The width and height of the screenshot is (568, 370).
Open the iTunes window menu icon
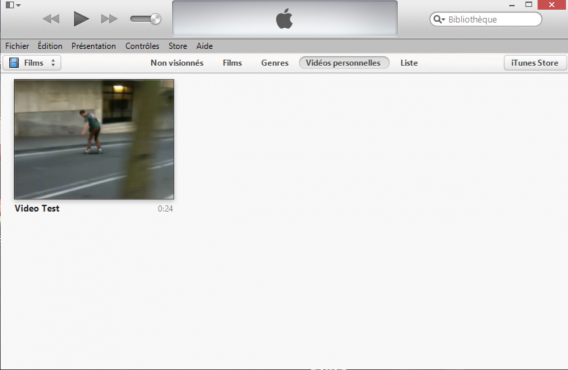coord(13,5)
